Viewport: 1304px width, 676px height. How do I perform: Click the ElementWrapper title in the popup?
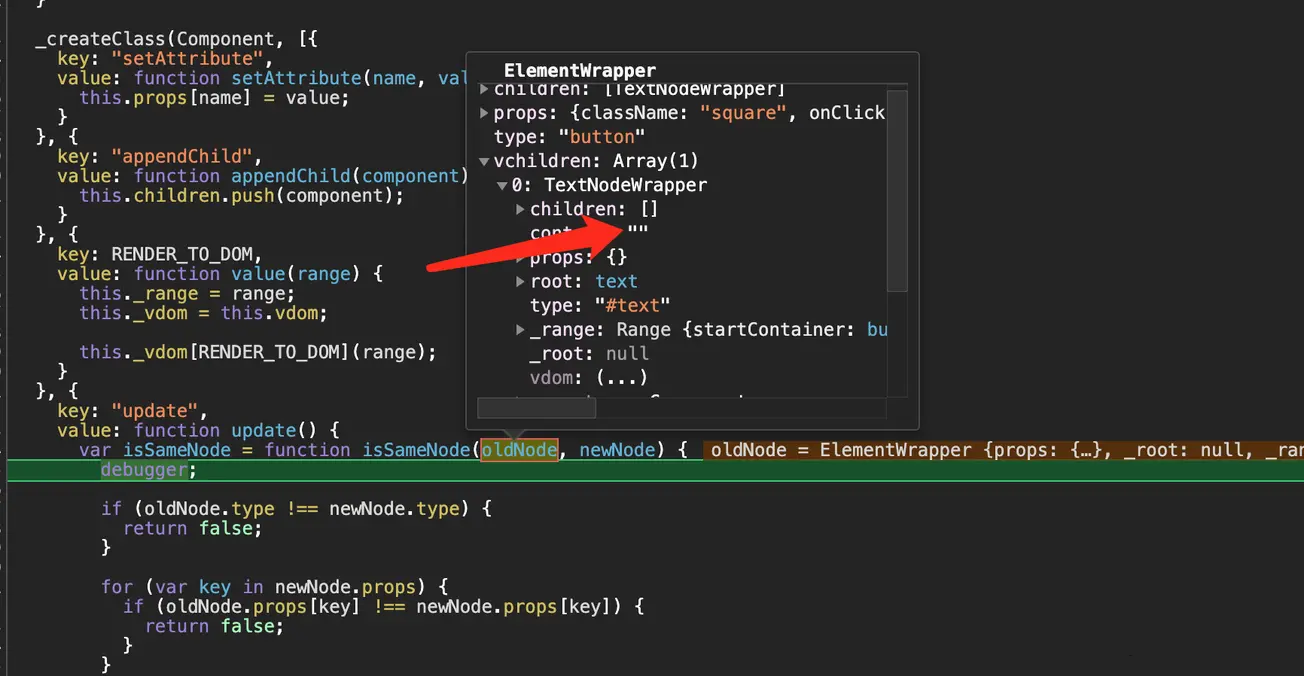click(581, 70)
